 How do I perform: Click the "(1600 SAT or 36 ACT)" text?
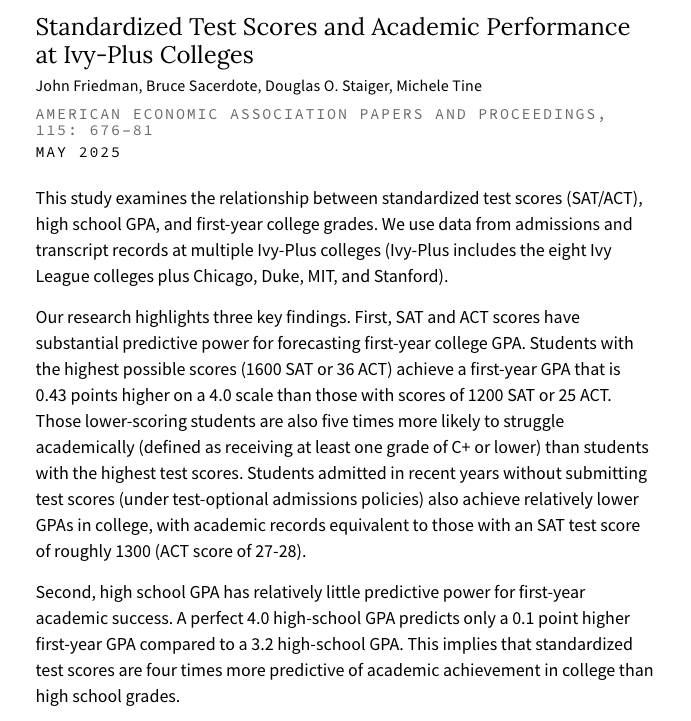click(317, 369)
